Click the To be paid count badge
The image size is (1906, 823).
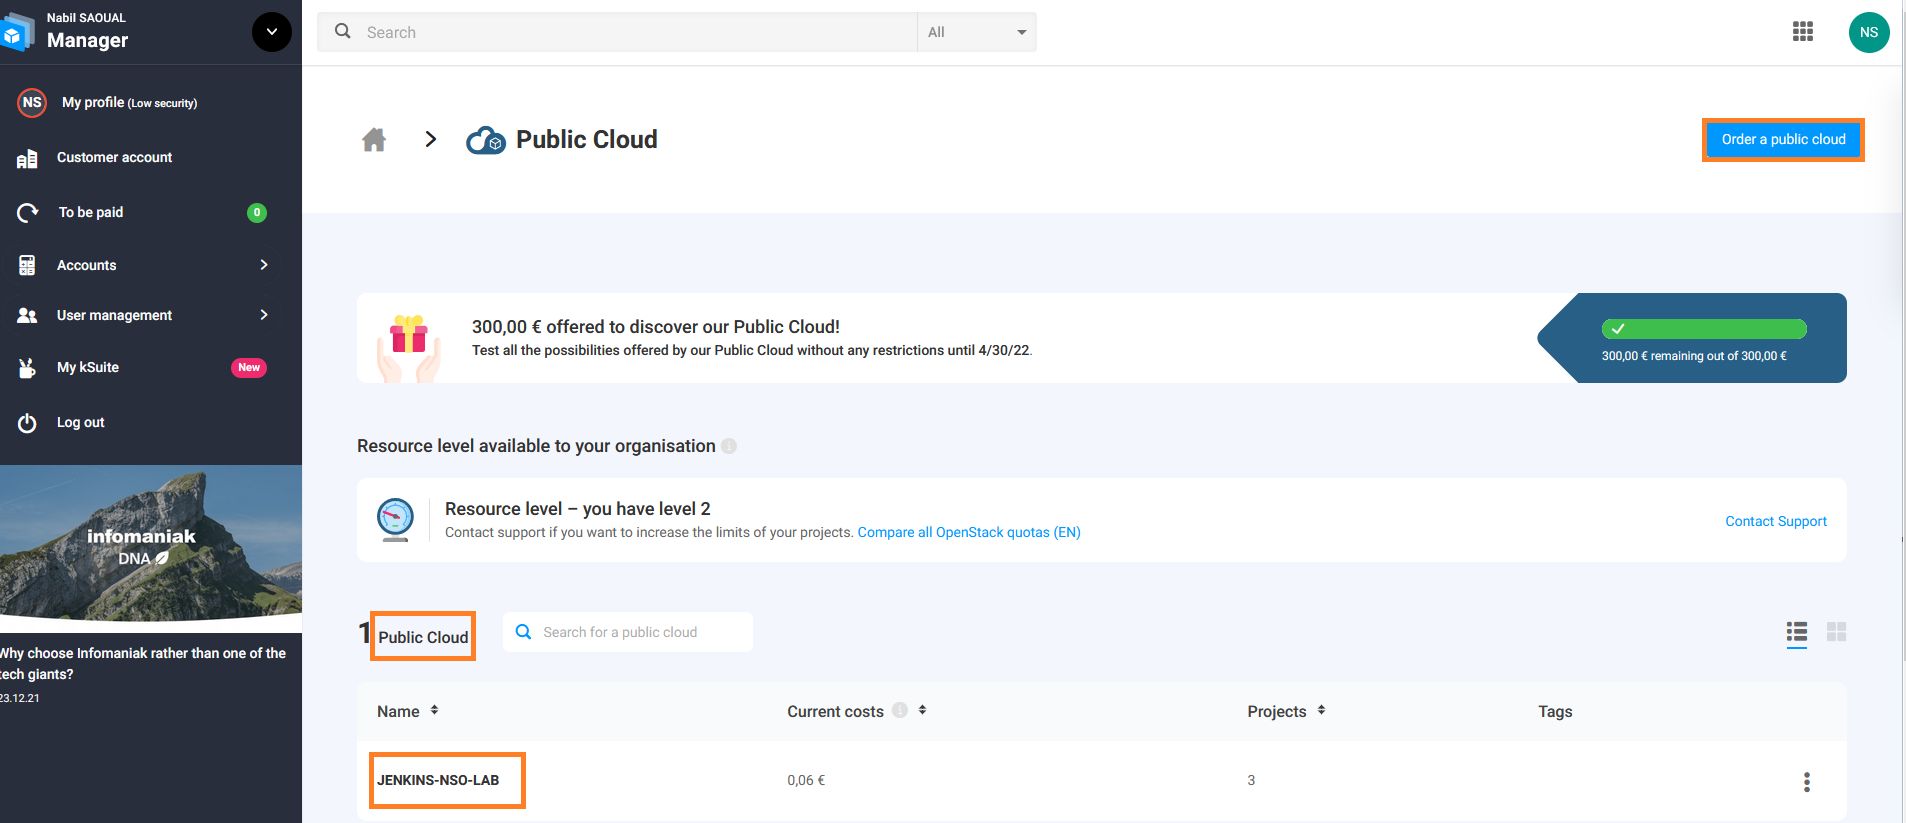257,212
